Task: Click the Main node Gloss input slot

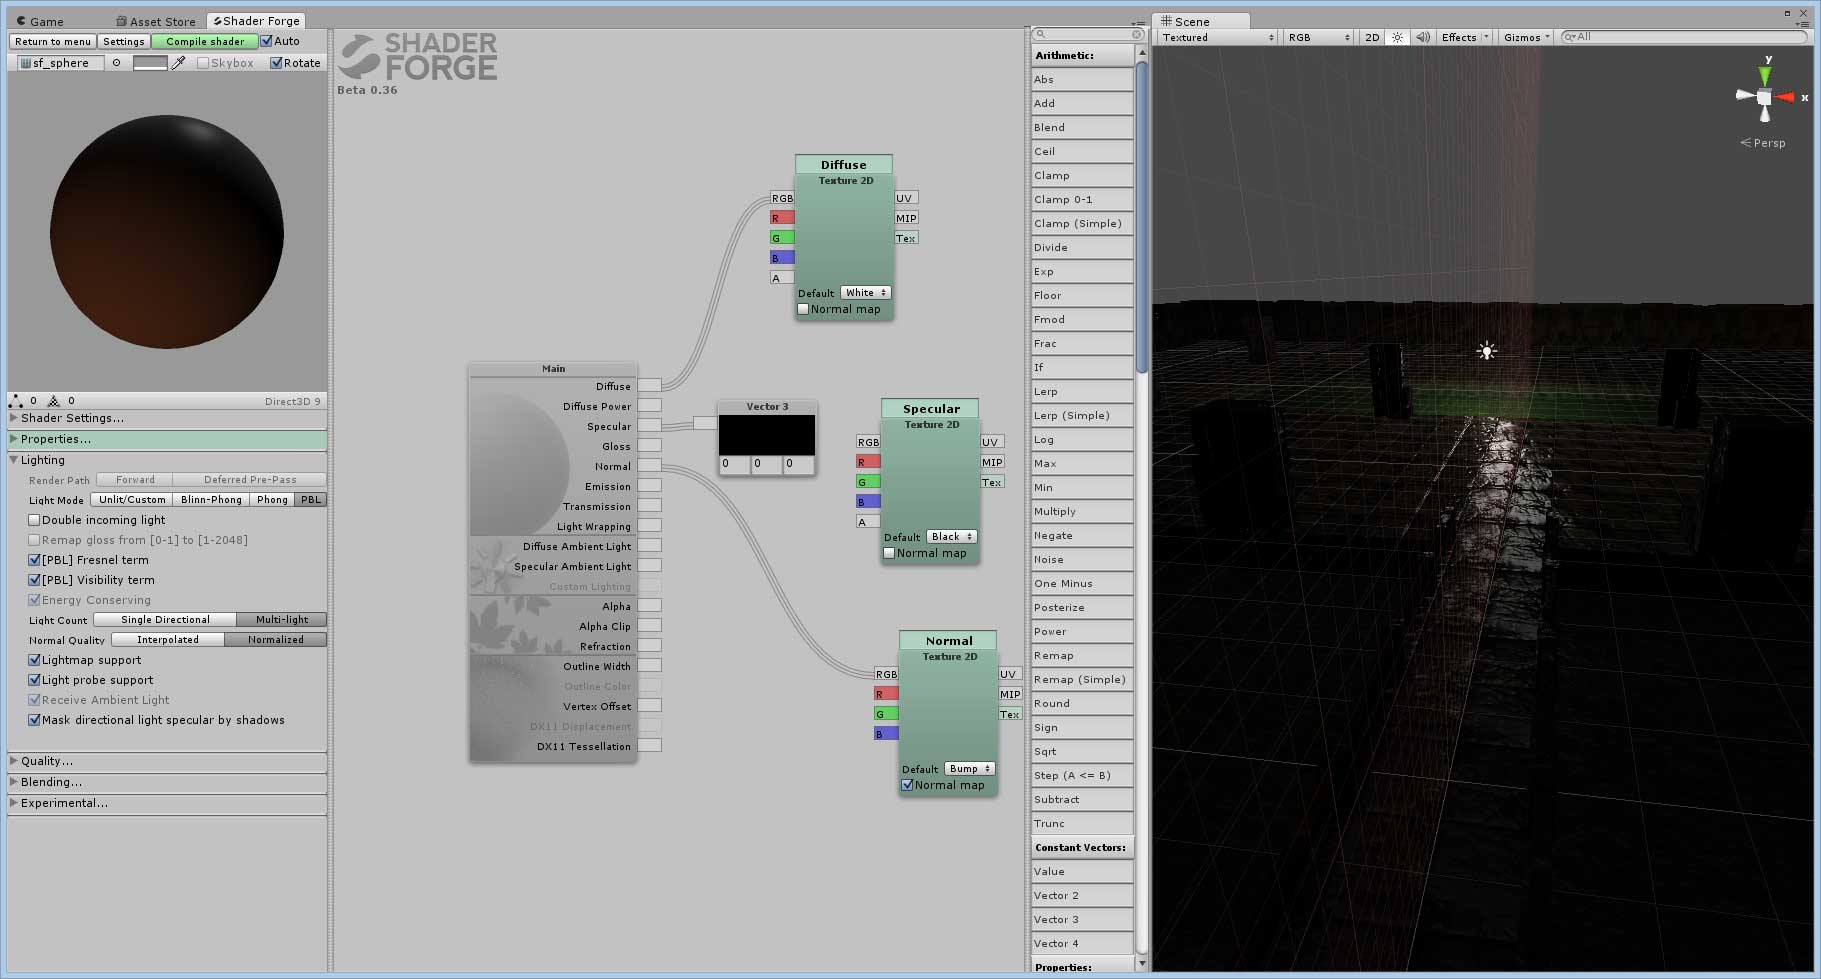Action: pyautogui.click(x=649, y=446)
